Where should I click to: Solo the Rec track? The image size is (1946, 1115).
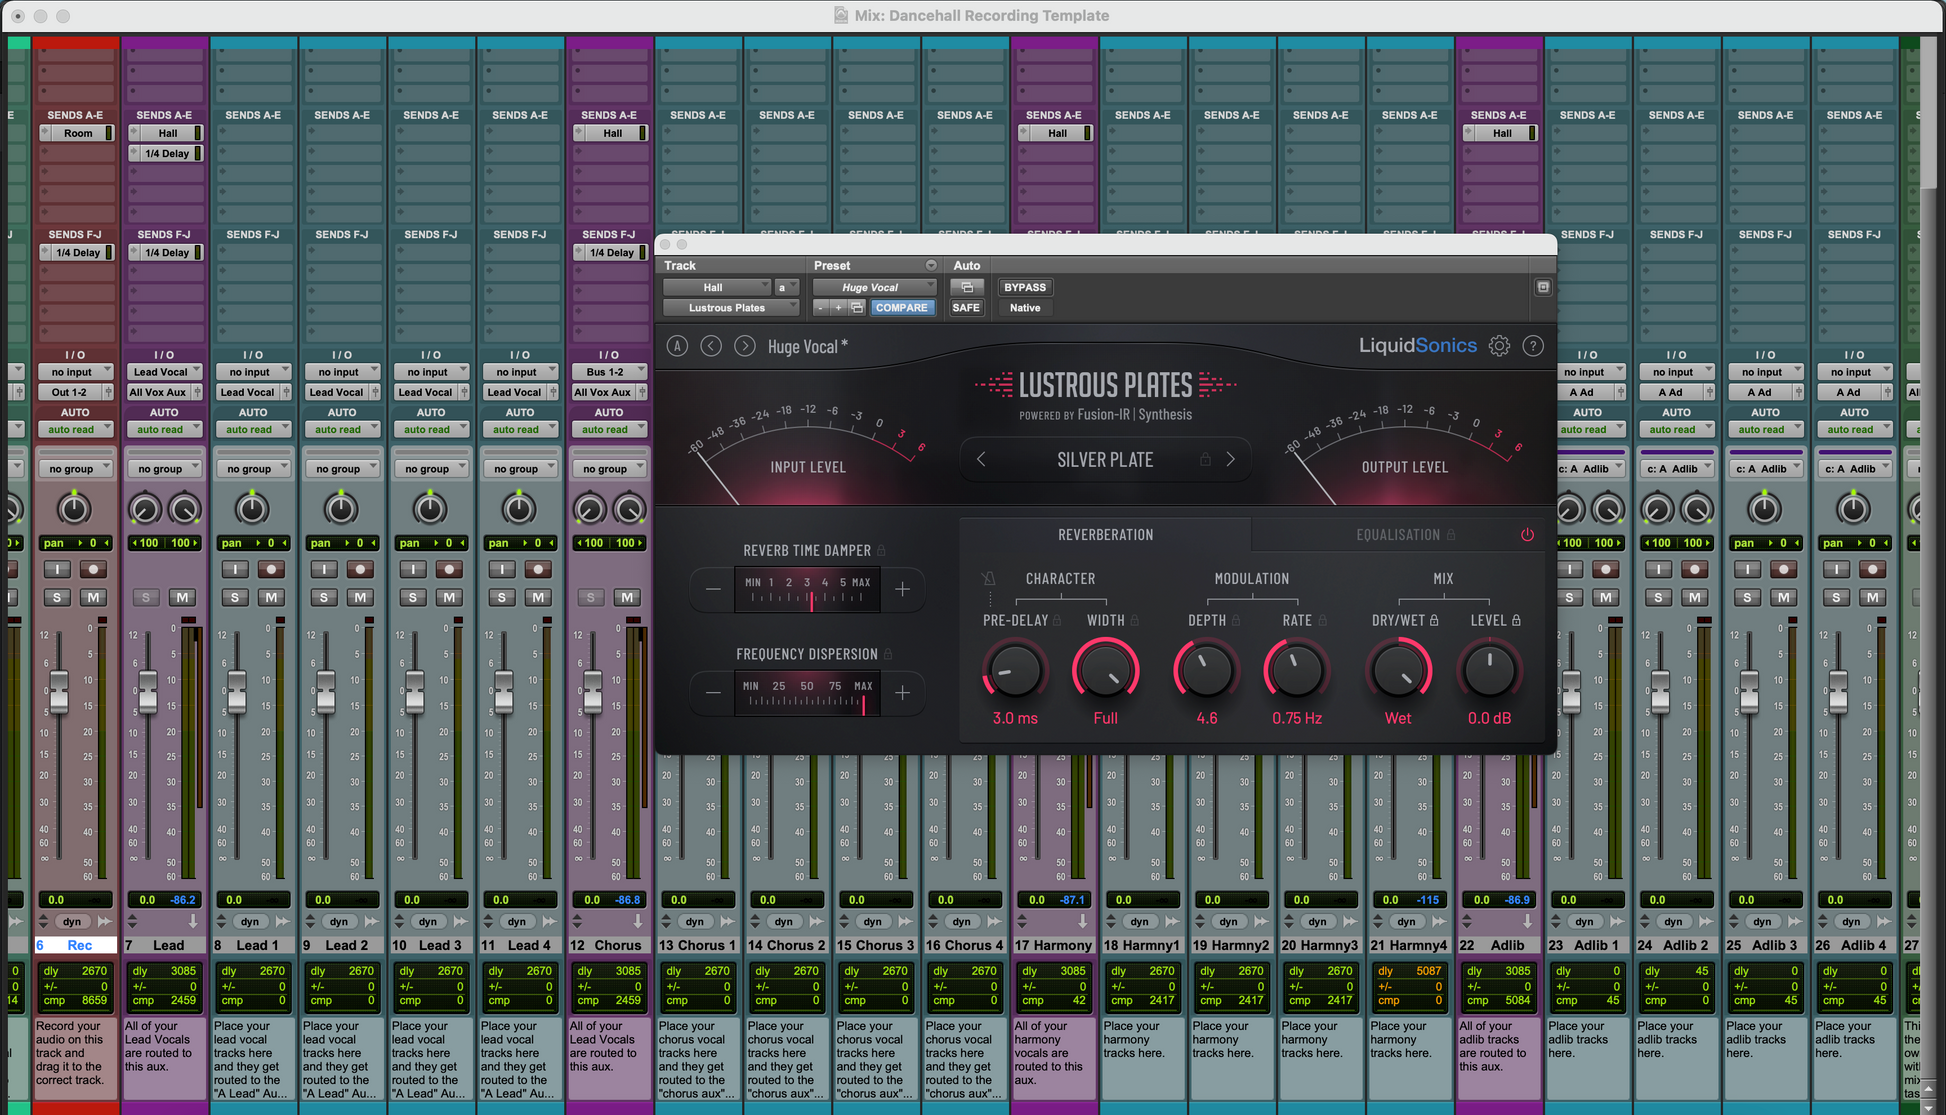57,597
